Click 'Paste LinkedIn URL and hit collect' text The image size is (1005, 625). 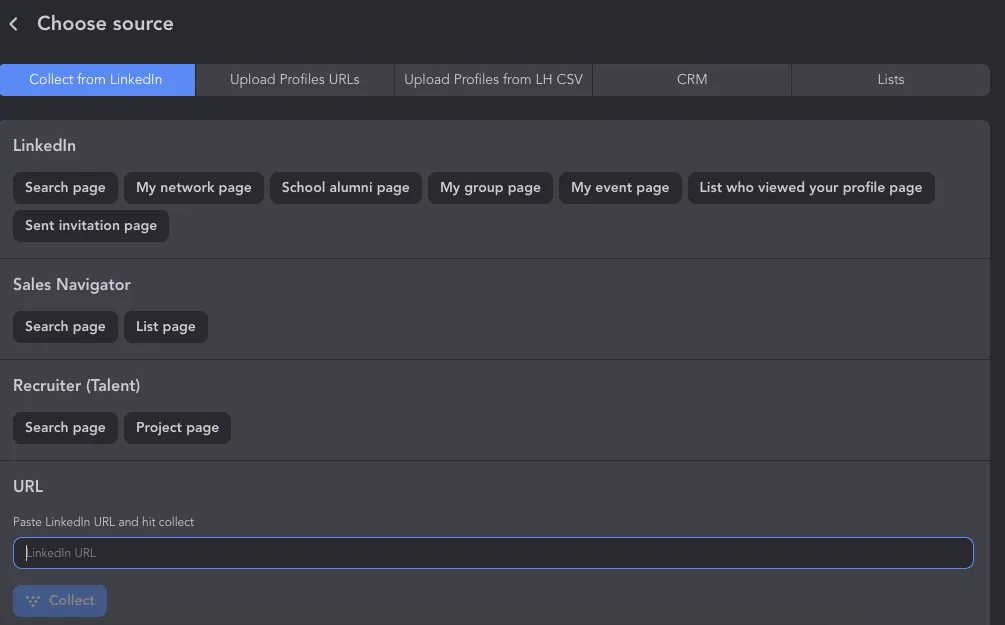(103, 522)
